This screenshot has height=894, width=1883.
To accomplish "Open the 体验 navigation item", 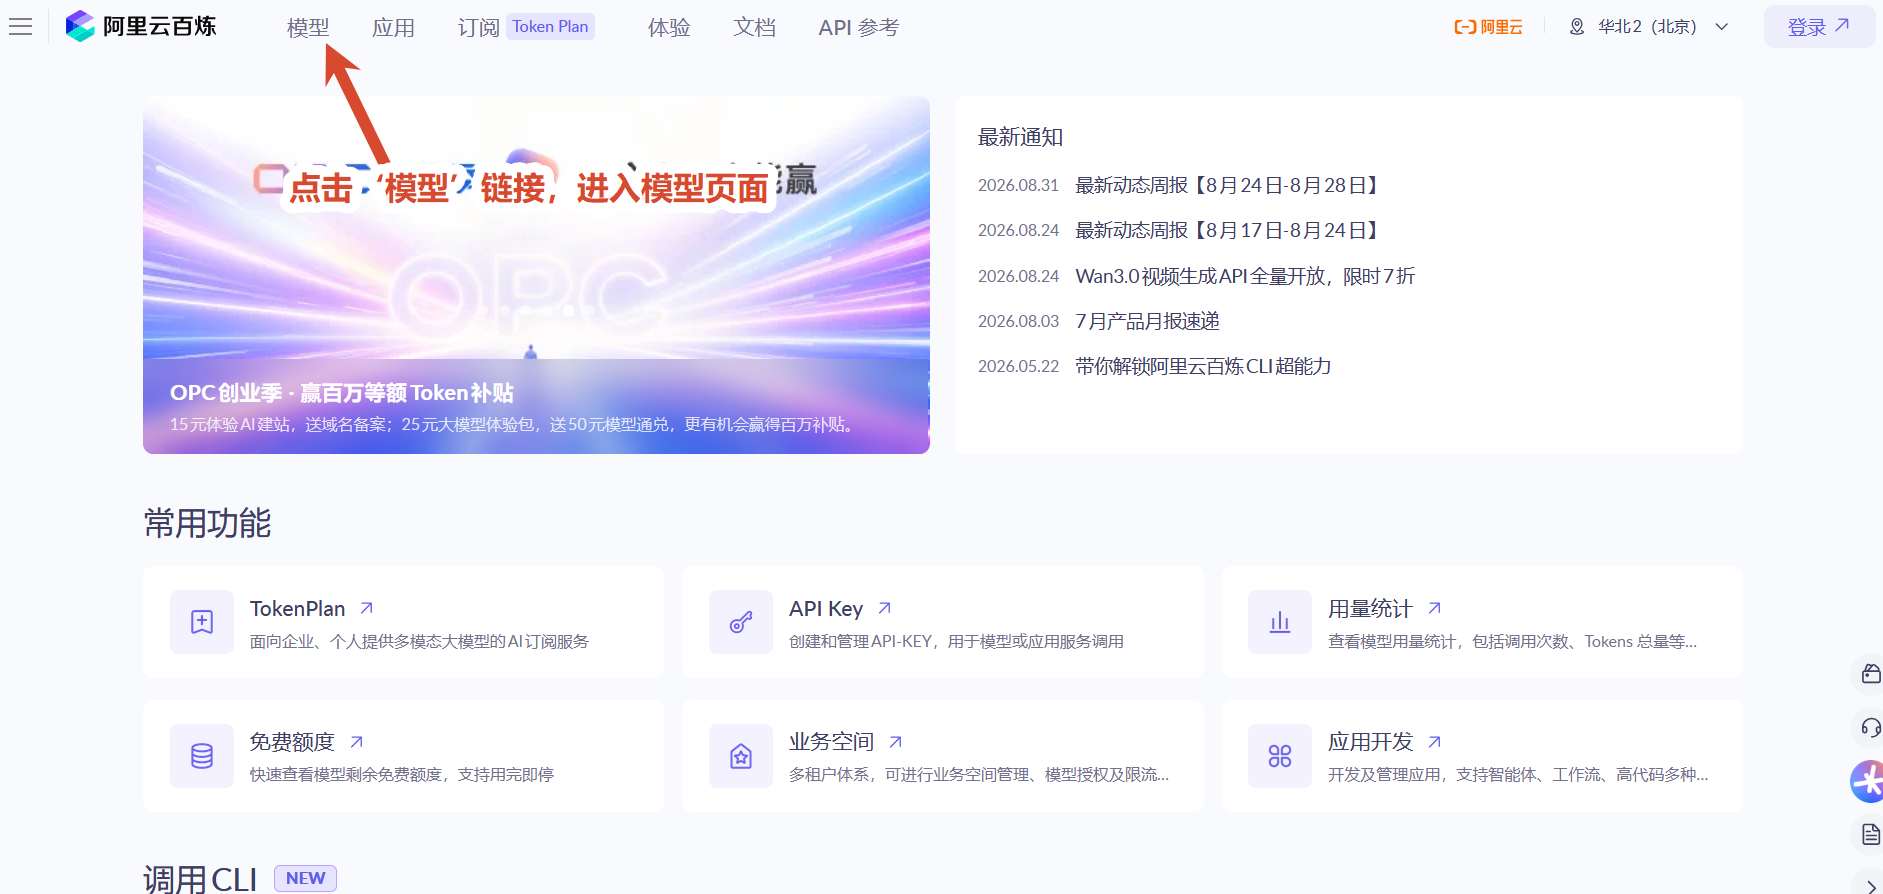I will [x=669, y=28].
